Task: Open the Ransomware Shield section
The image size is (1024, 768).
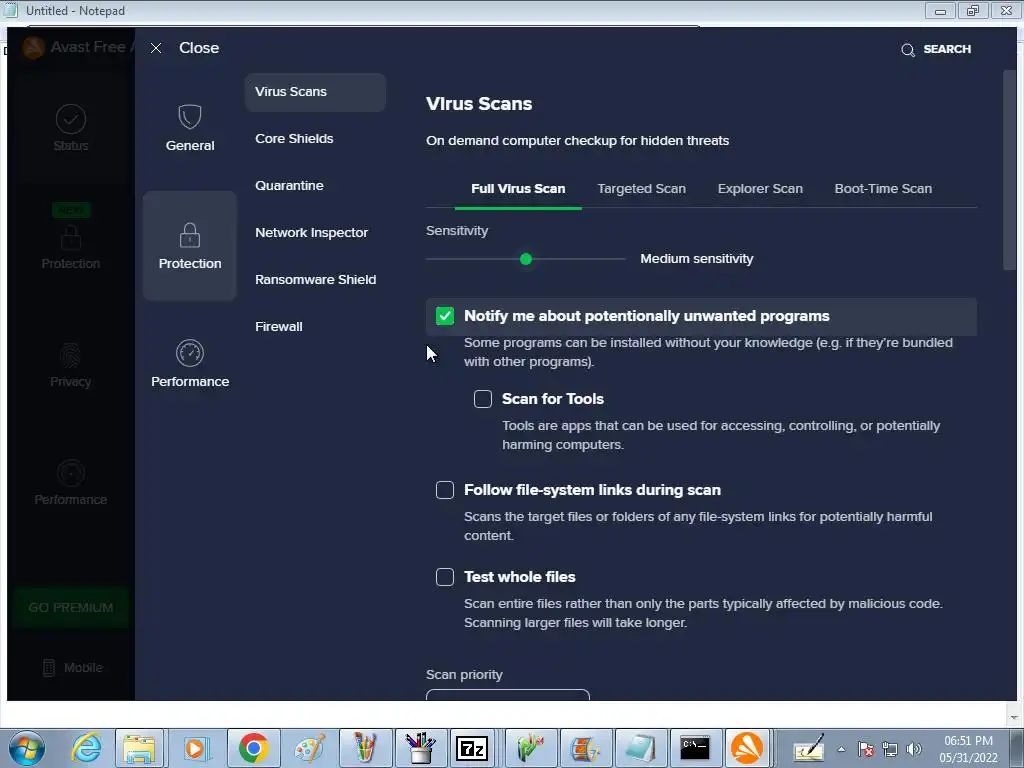Action: [x=315, y=280]
